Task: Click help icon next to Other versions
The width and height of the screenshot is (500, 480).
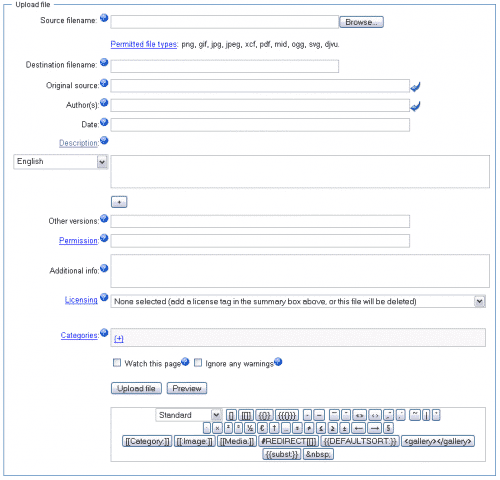Action: click(104, 218)
